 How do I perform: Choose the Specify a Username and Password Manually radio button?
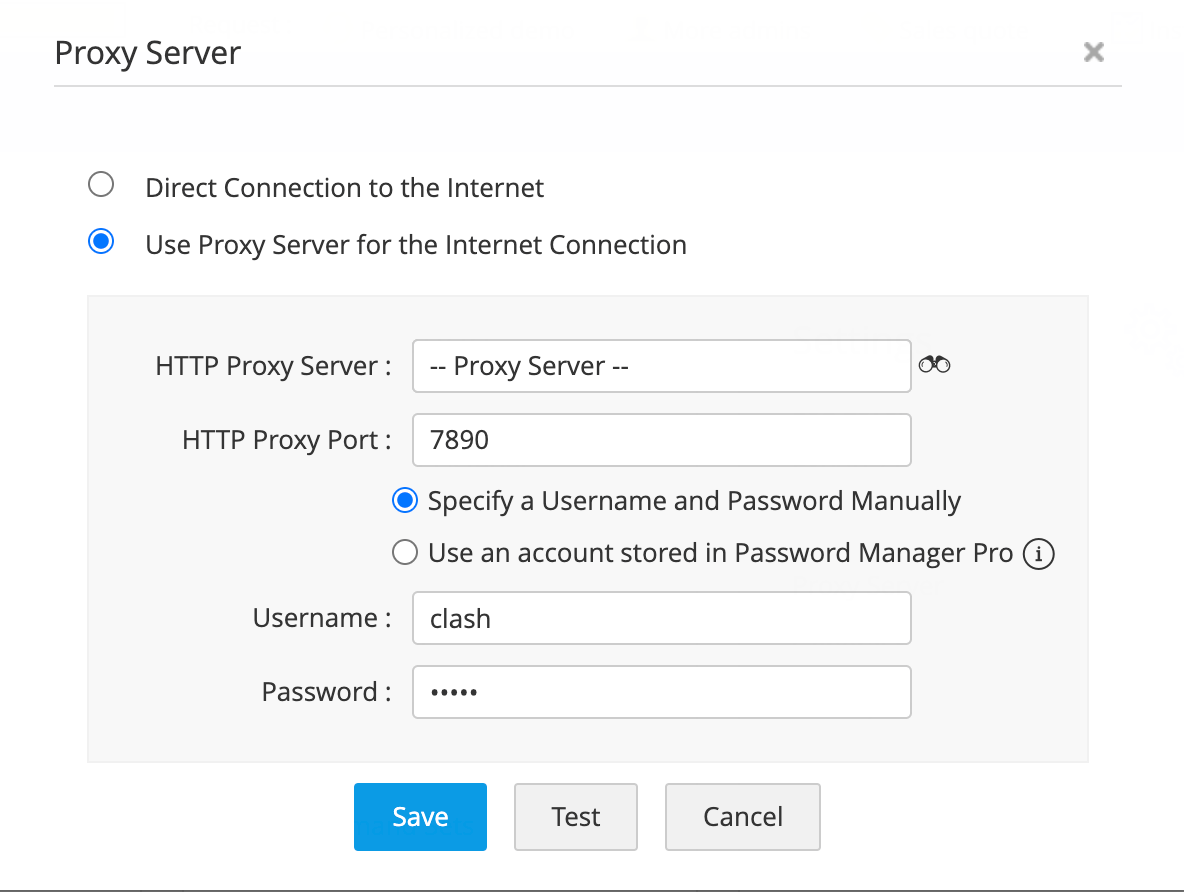(405, 501)
